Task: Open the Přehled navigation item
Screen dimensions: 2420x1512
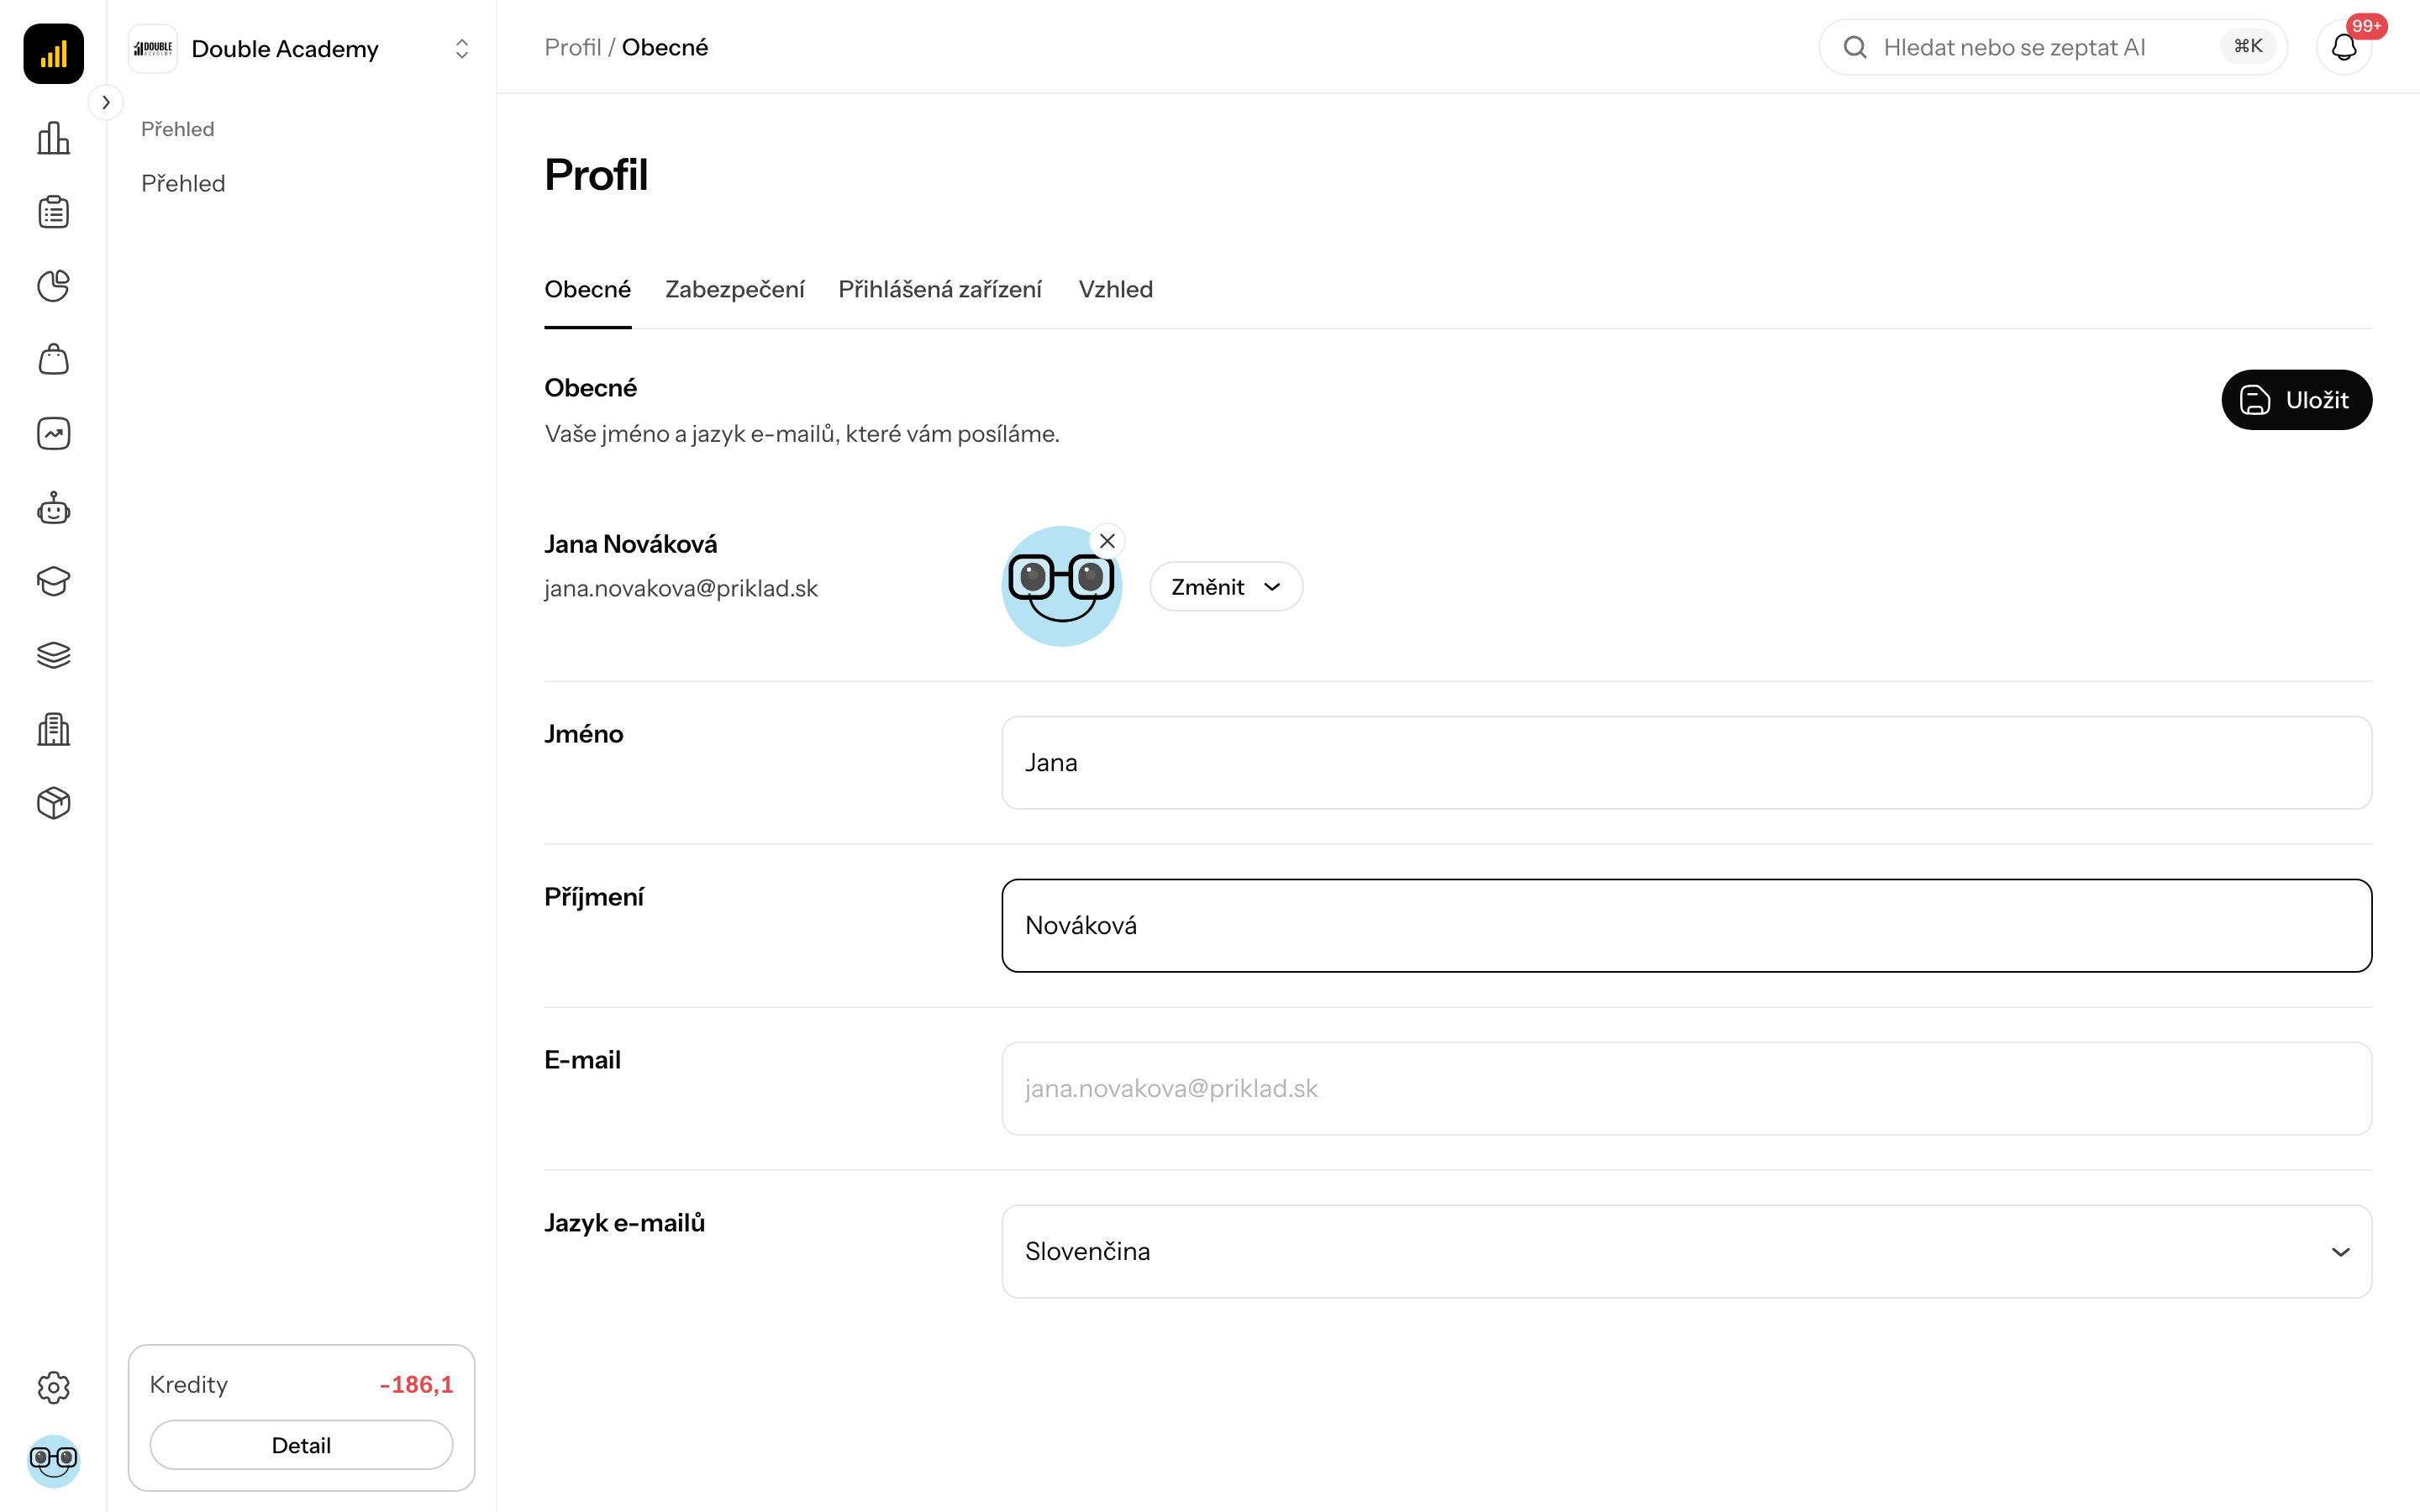Action: coord(183,183)
